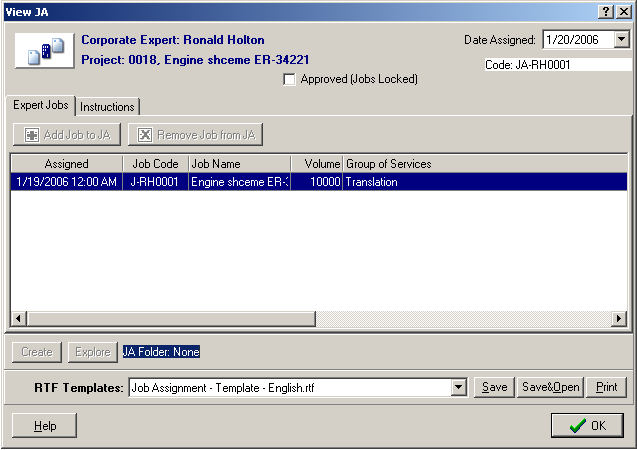Toggle the Approved (Jobs Locked) checkbox
This screenshot has height=450, width=637.
pyautogui.click(x=290, y=79)
